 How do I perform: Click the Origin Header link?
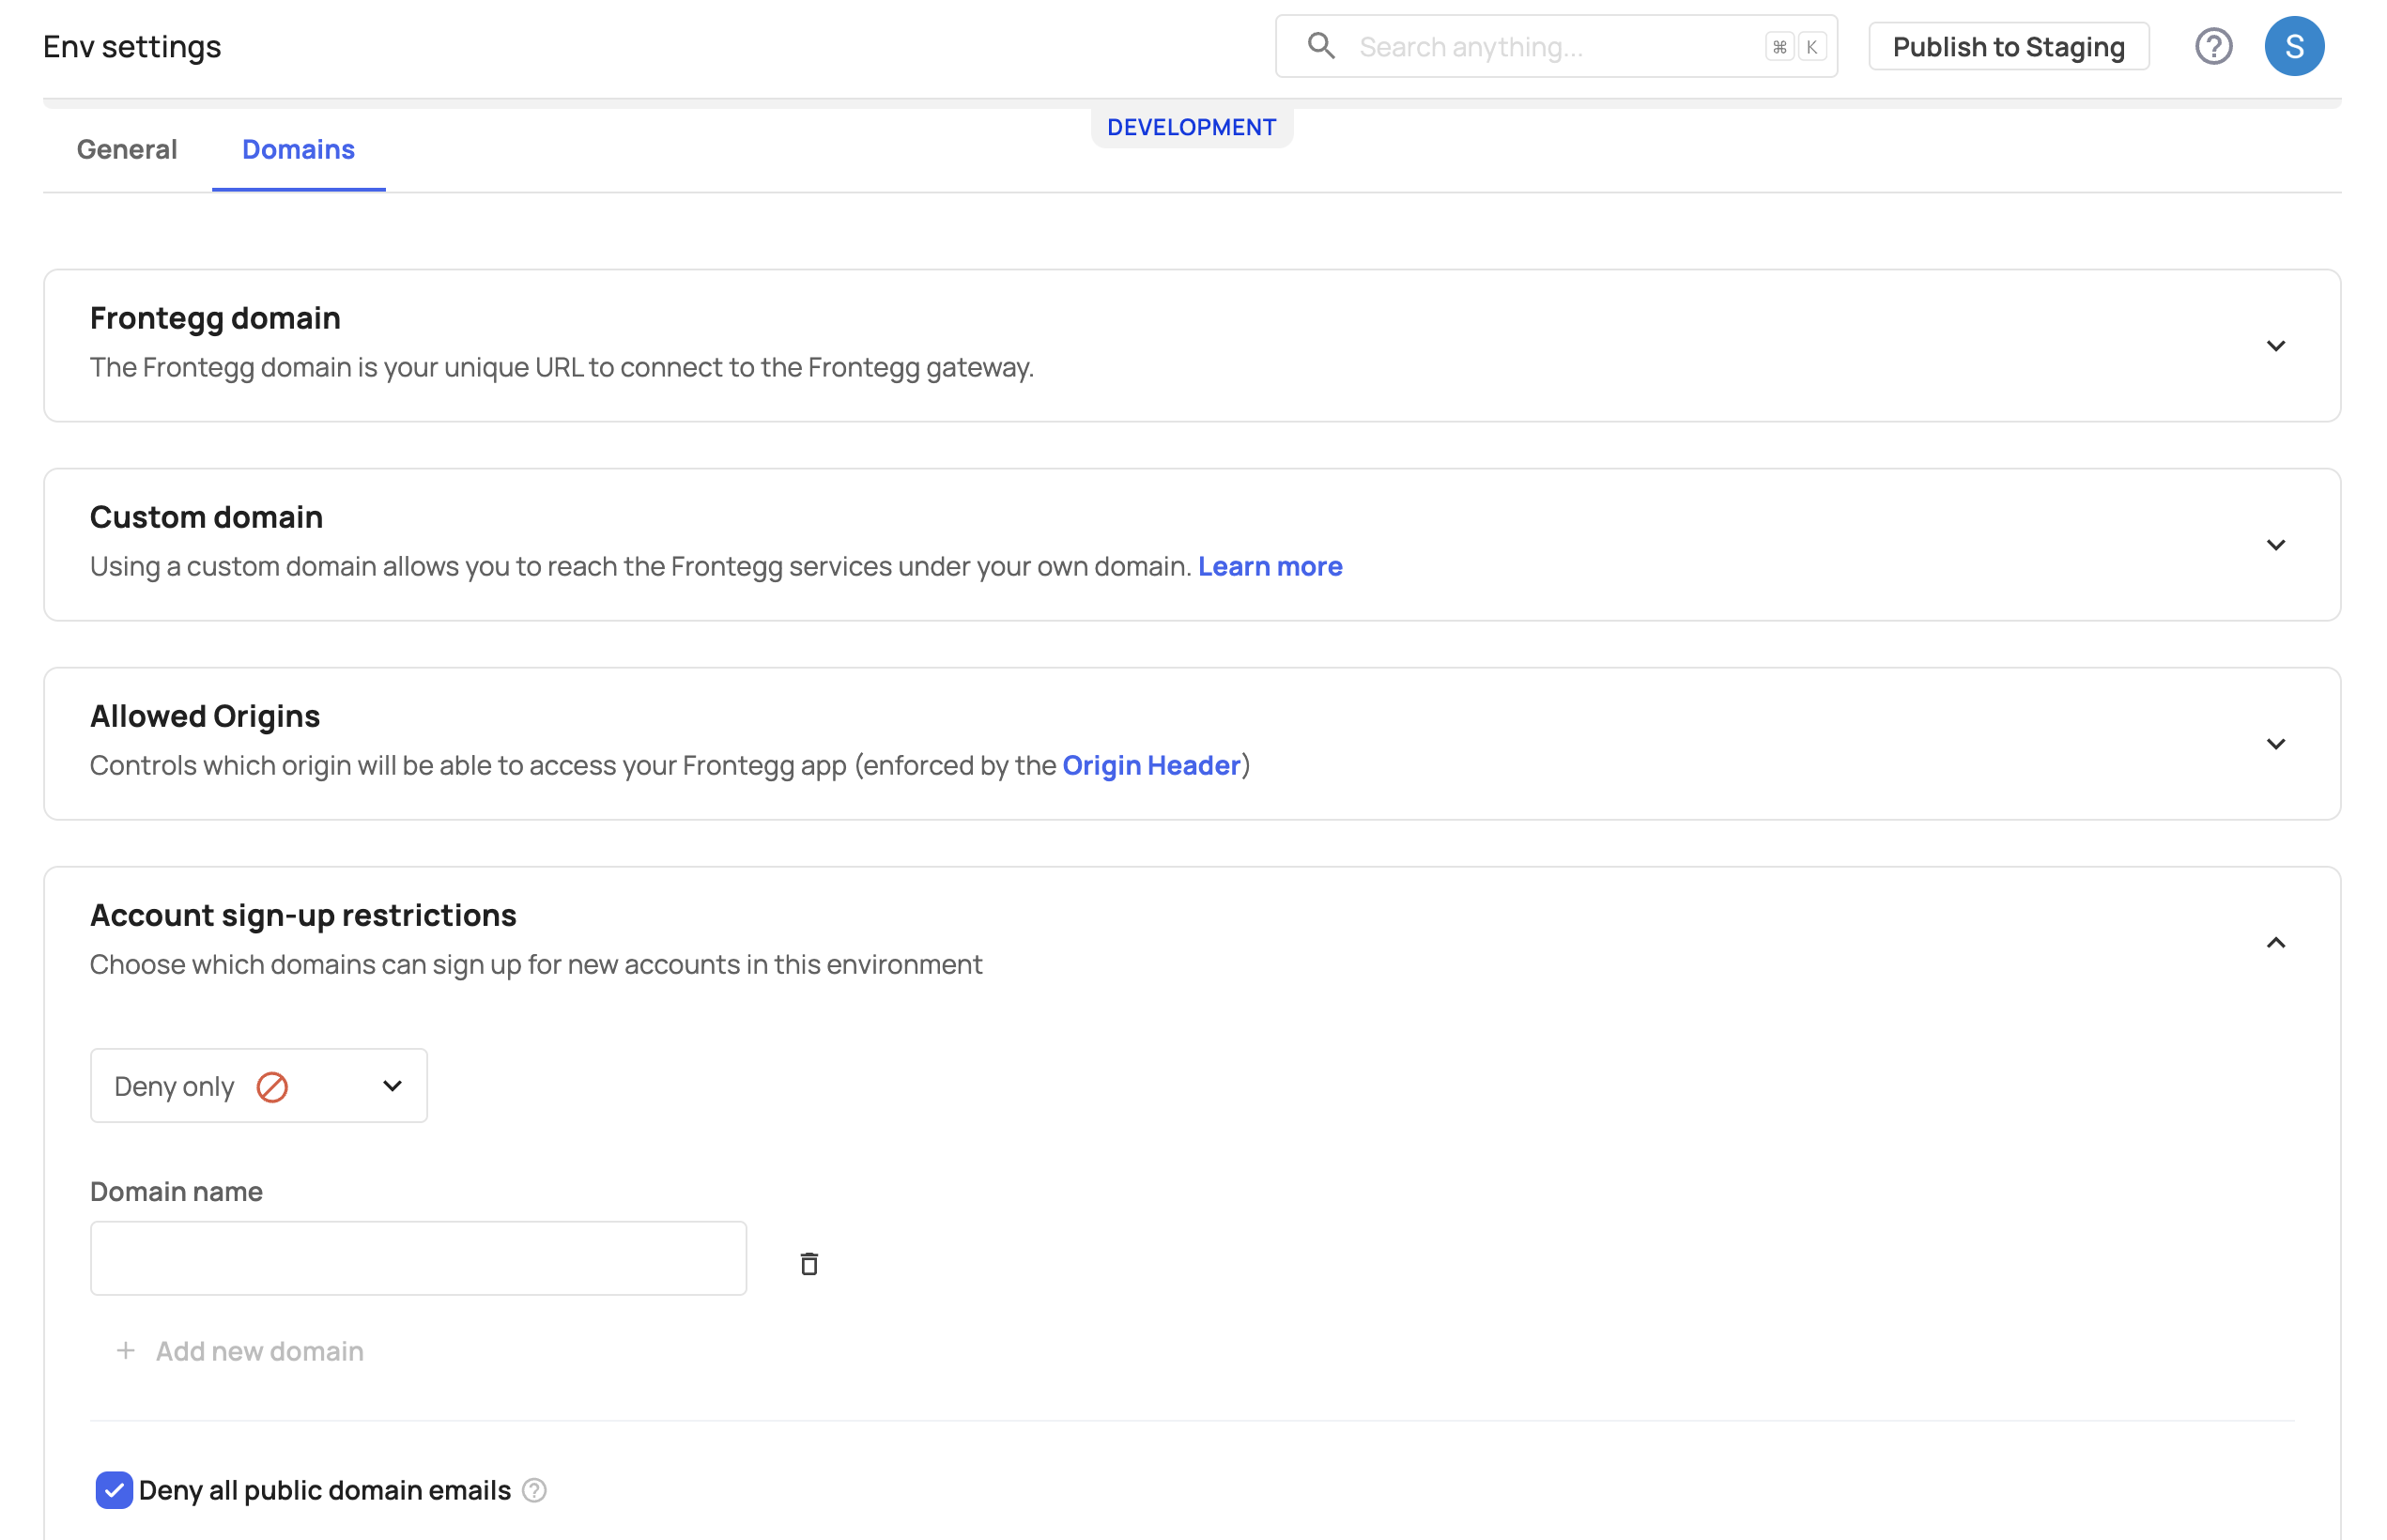(1152, 765)
